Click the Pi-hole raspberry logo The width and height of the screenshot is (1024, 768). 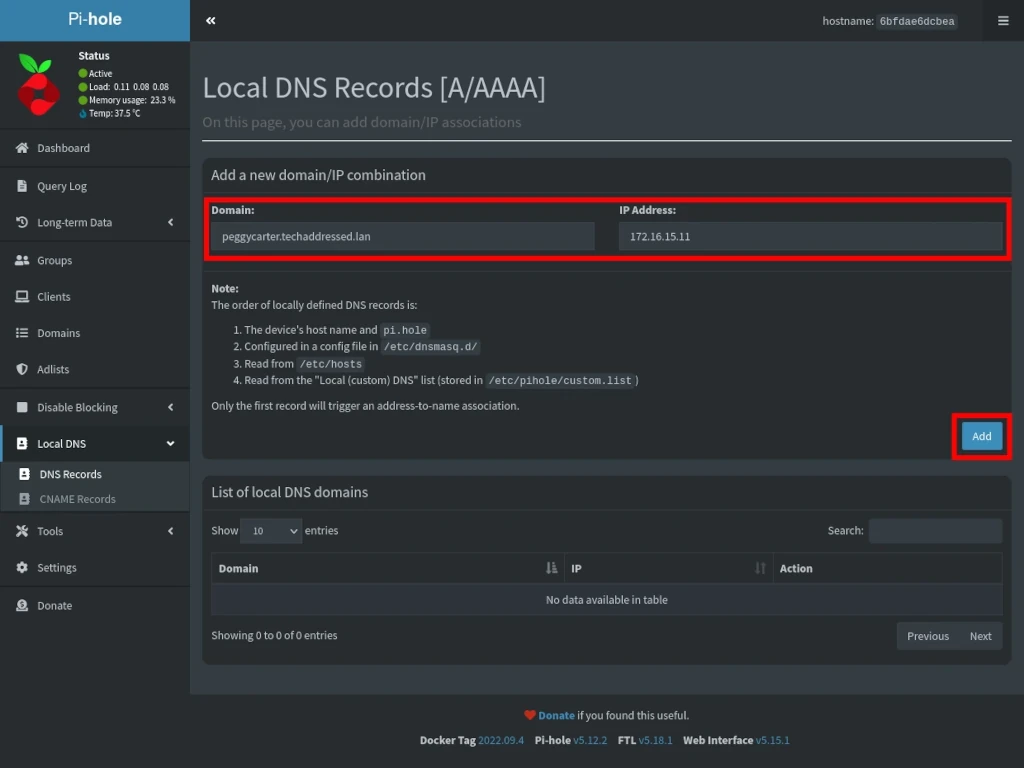click(x=37, y=85)
